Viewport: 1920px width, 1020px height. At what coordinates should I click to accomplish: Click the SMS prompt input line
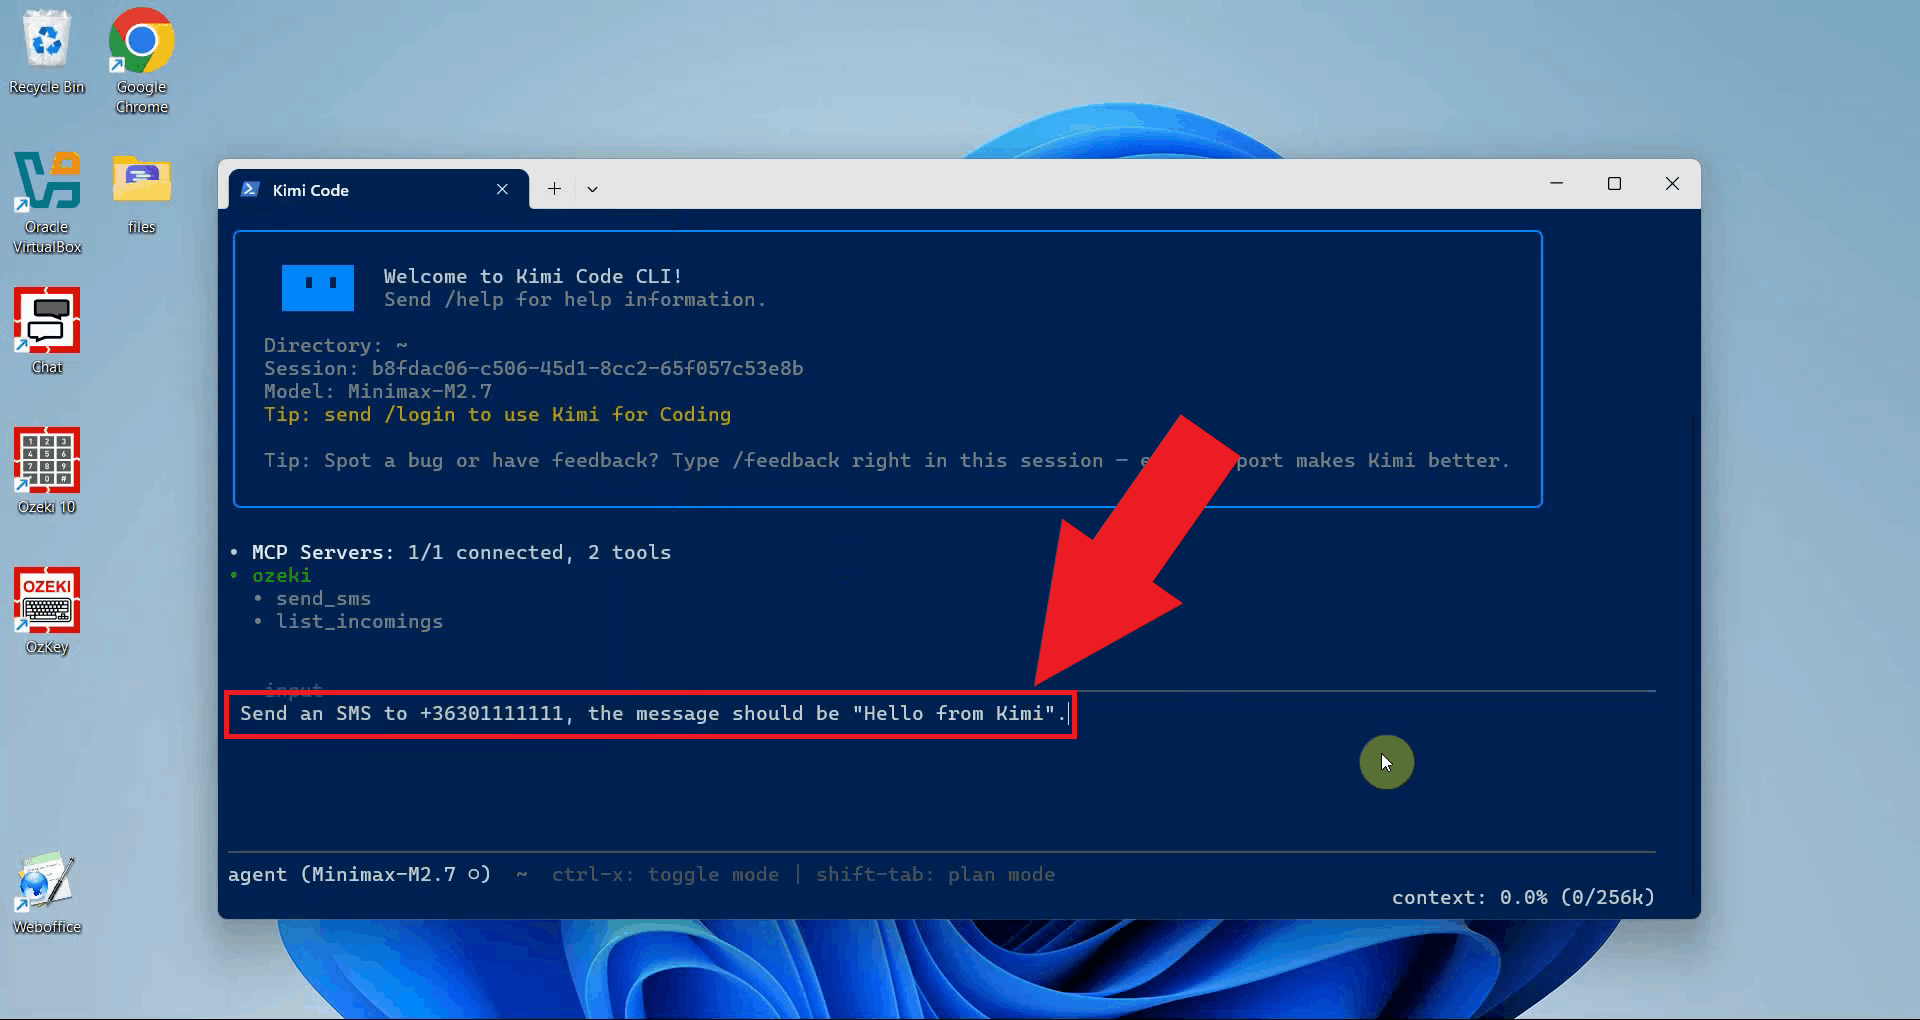(651, 714)
